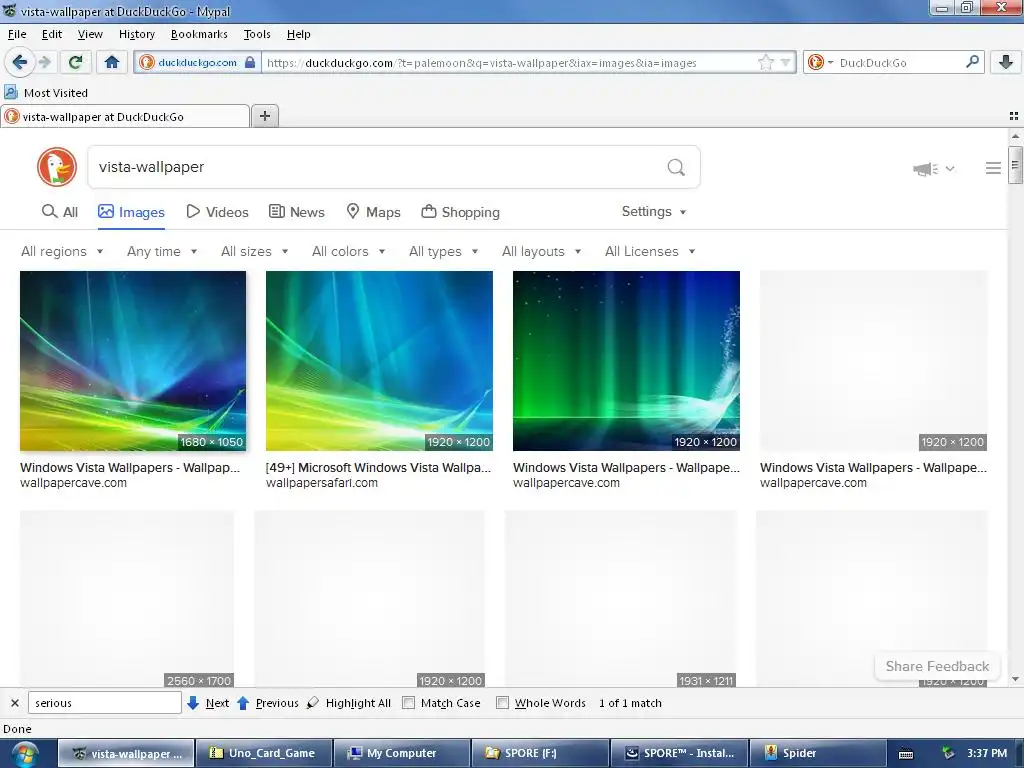
Task: Reload the current page
Action: 75,63
